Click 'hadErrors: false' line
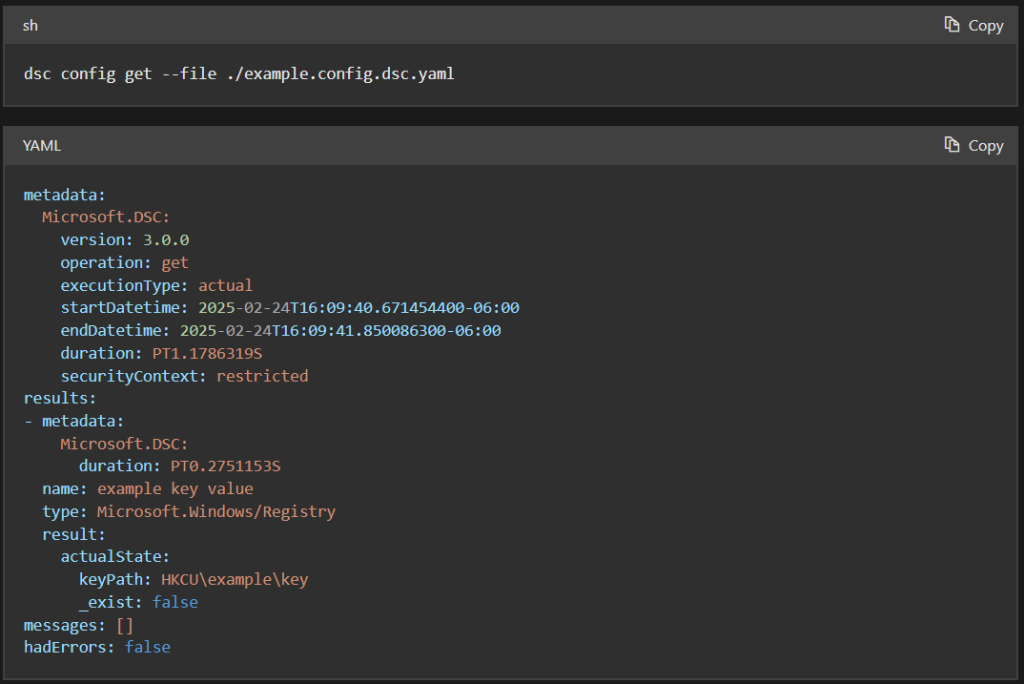 [x=97, y=647]
